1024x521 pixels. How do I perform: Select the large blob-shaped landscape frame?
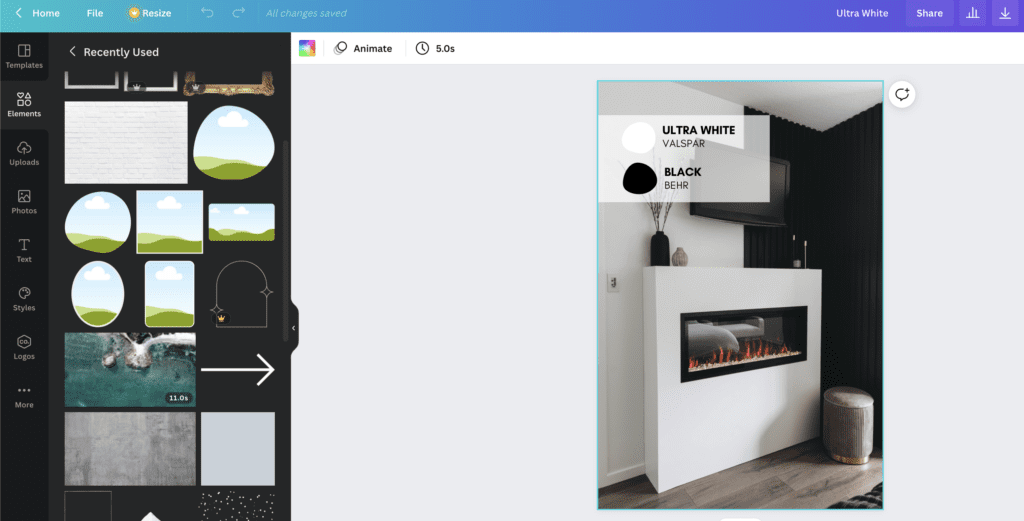point(234,143)
